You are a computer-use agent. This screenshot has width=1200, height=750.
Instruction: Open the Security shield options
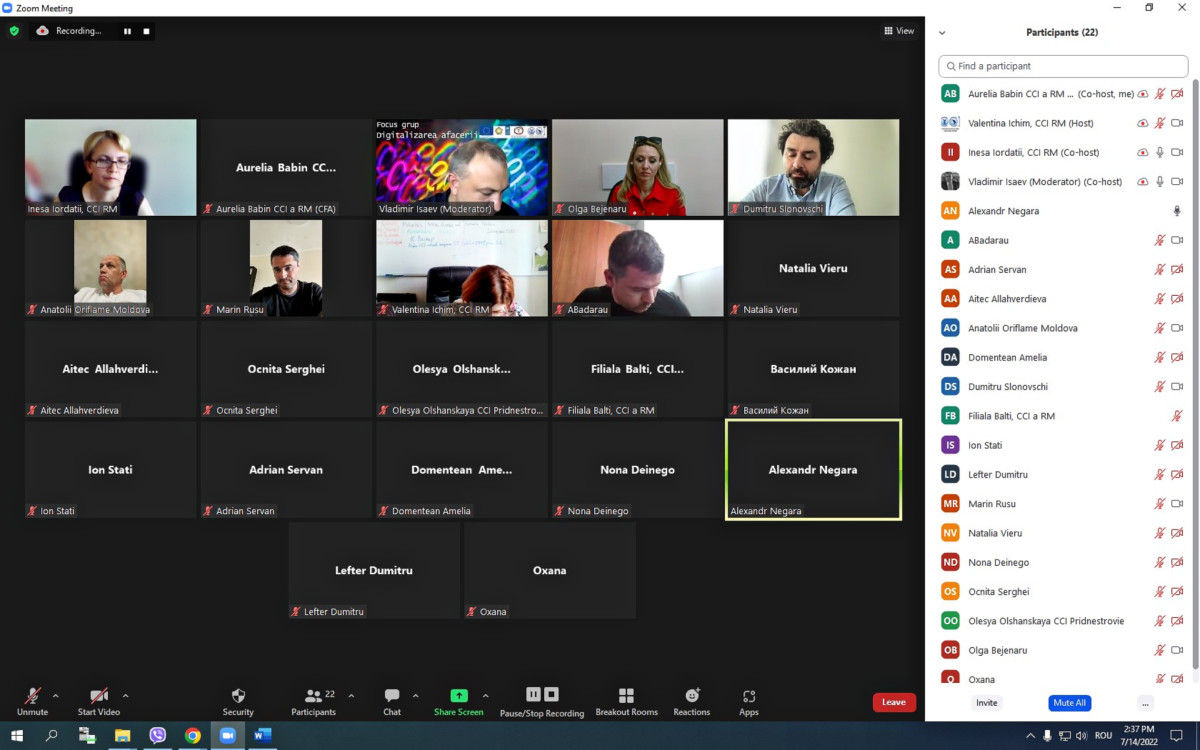click(238, 700)
